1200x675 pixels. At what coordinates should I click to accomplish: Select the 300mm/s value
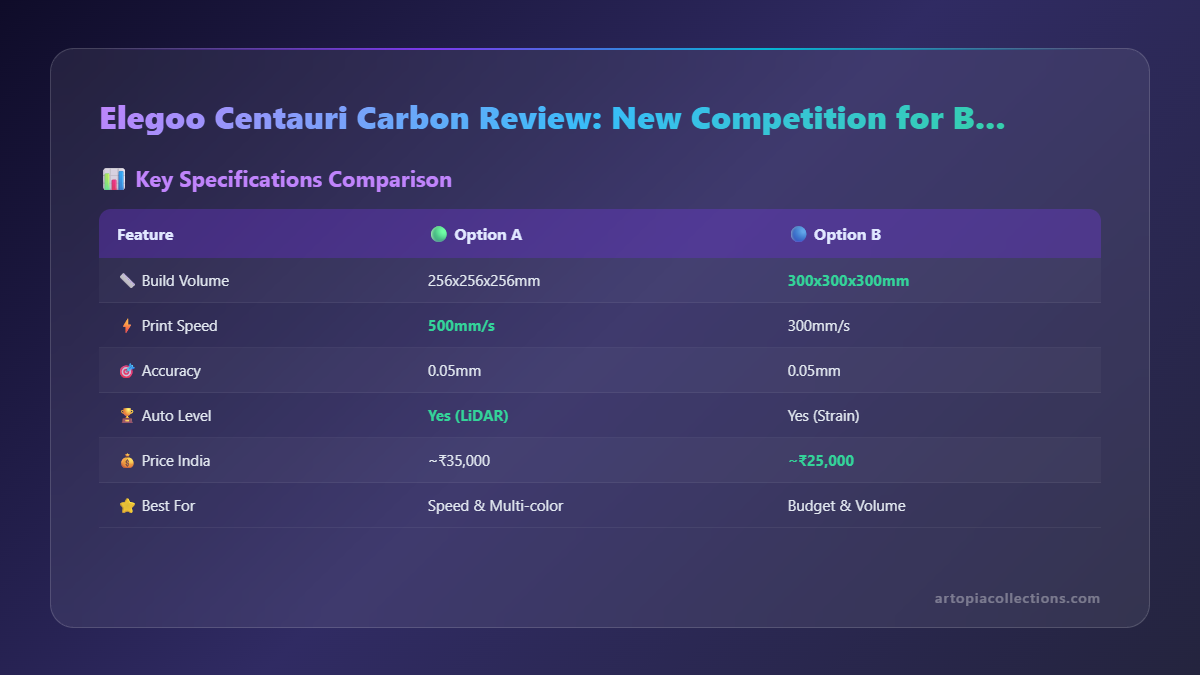pyautogui.click(x=819, y=326)
